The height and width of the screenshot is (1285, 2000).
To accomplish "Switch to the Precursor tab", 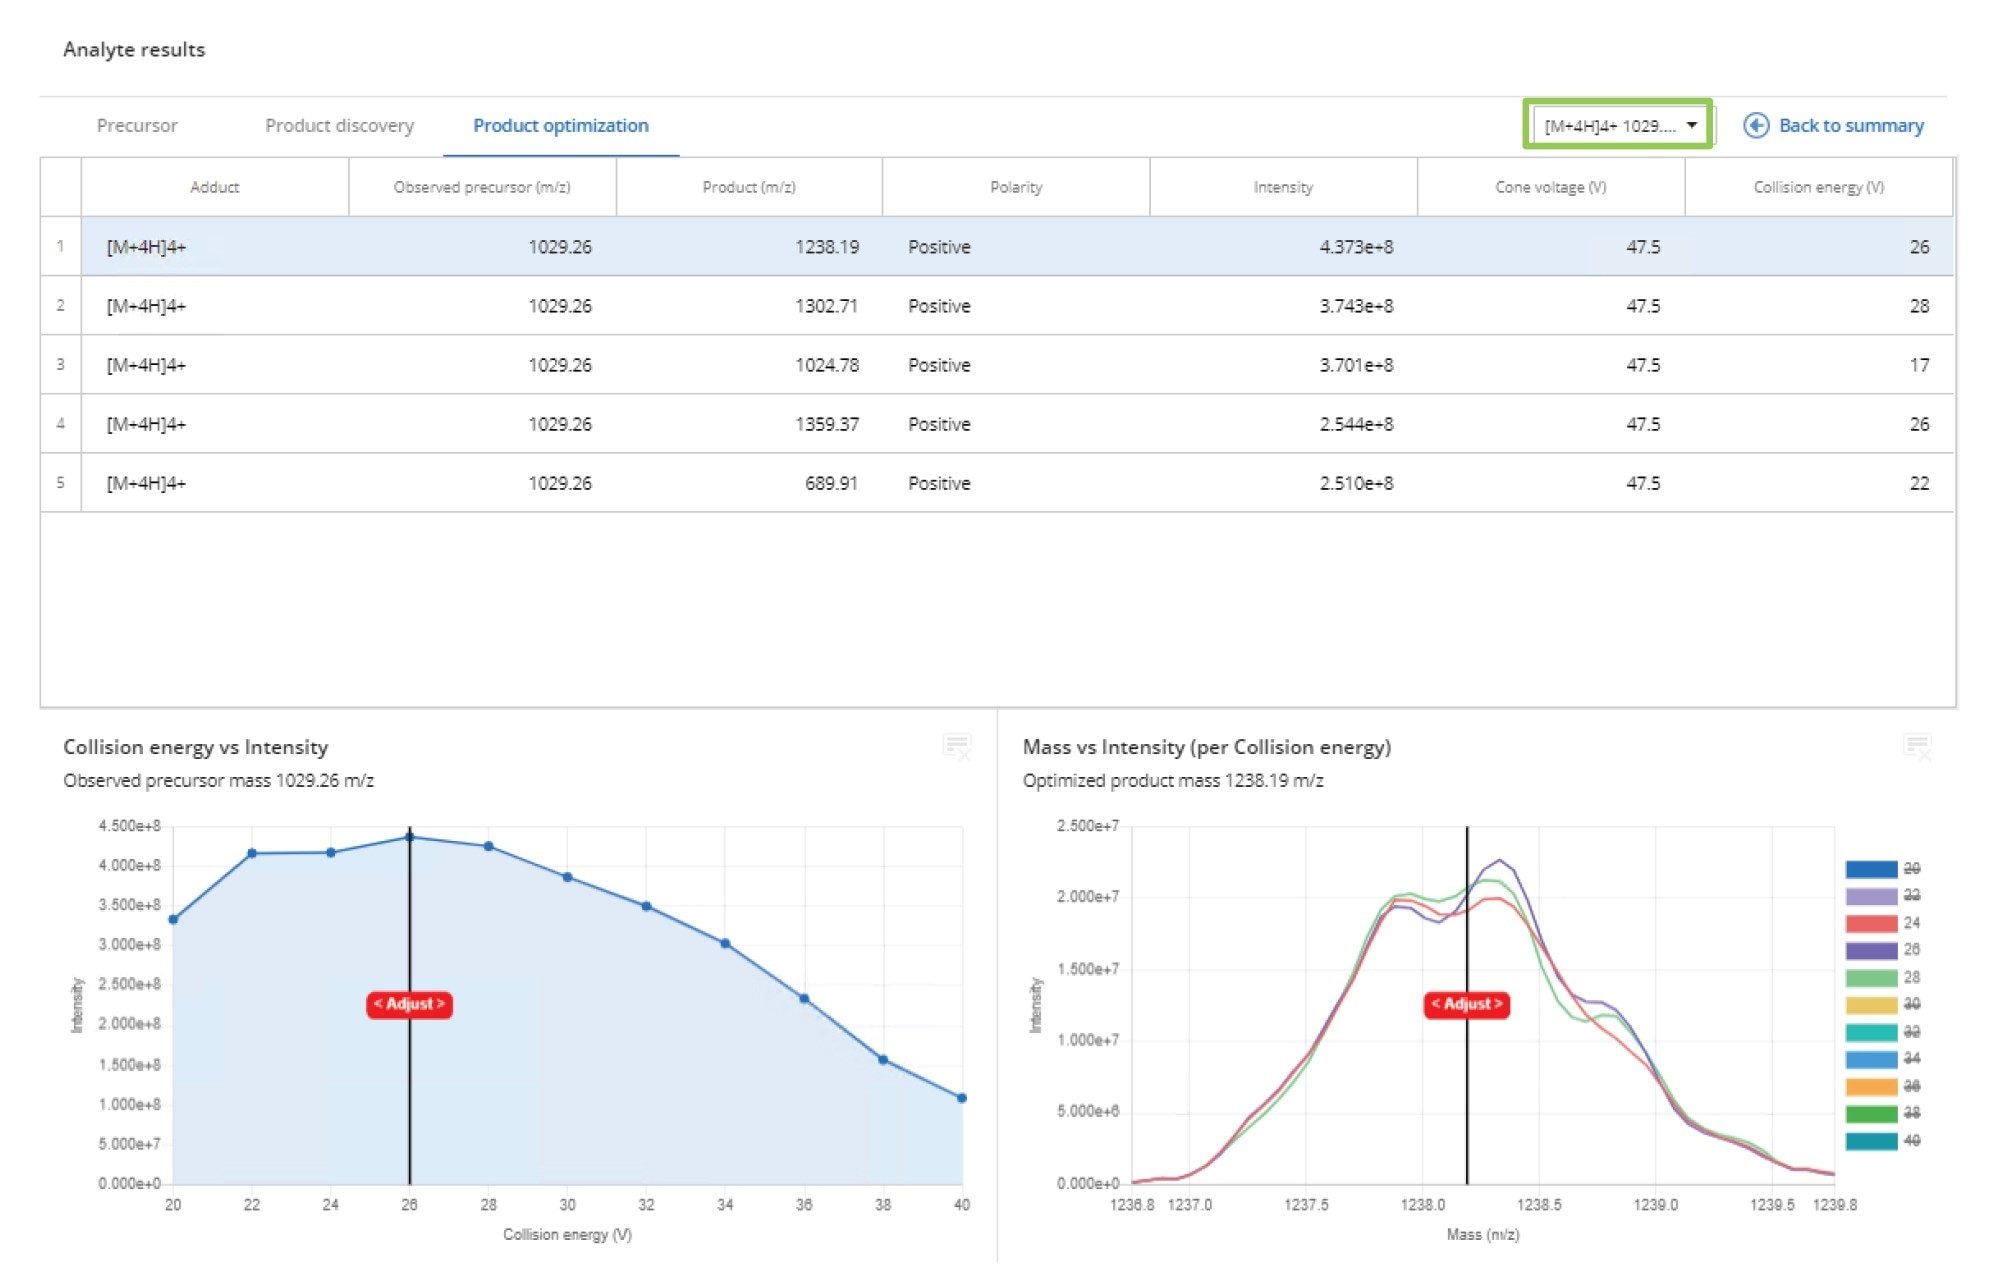I will pos(136,125).
